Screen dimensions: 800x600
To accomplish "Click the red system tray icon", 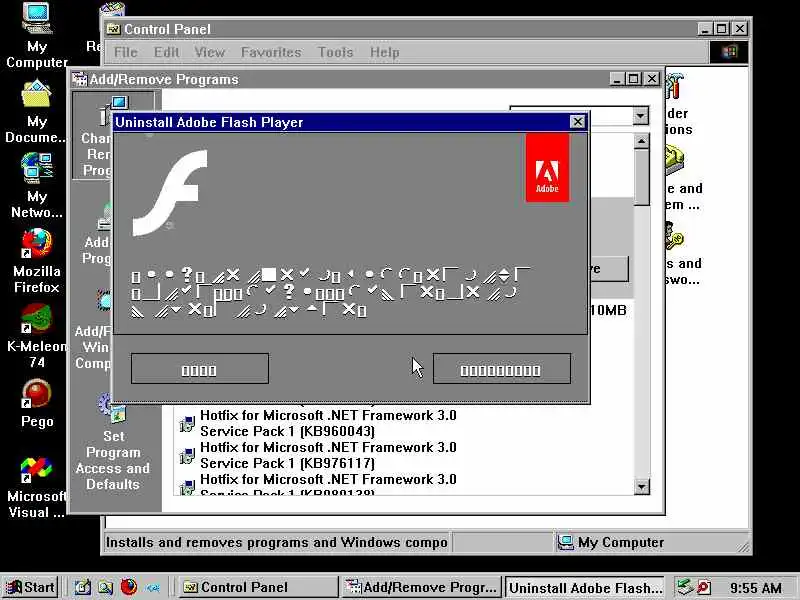I will click(x=704, y=587).
